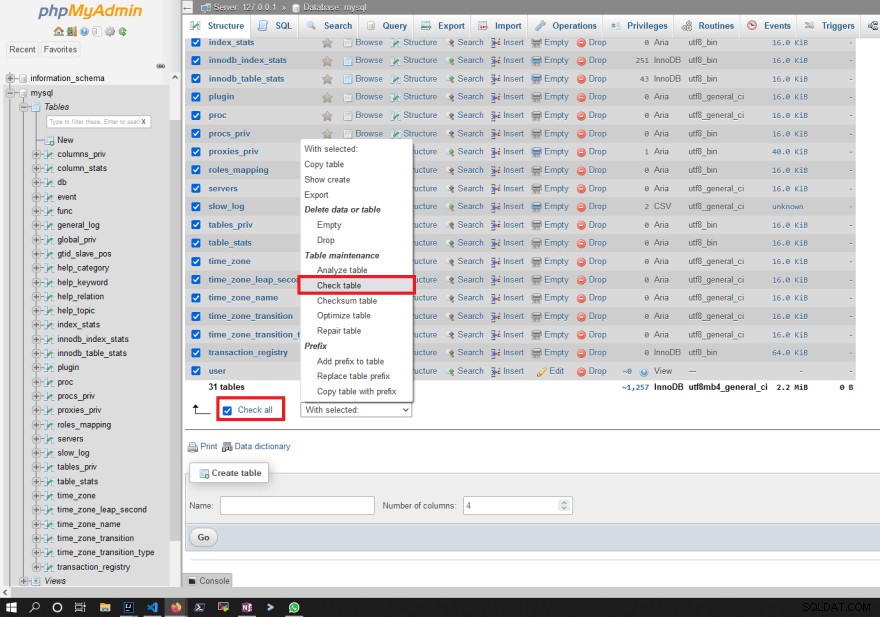Click Search icon in time_zone row
This screenshot has height=617, width=880.
450,261
